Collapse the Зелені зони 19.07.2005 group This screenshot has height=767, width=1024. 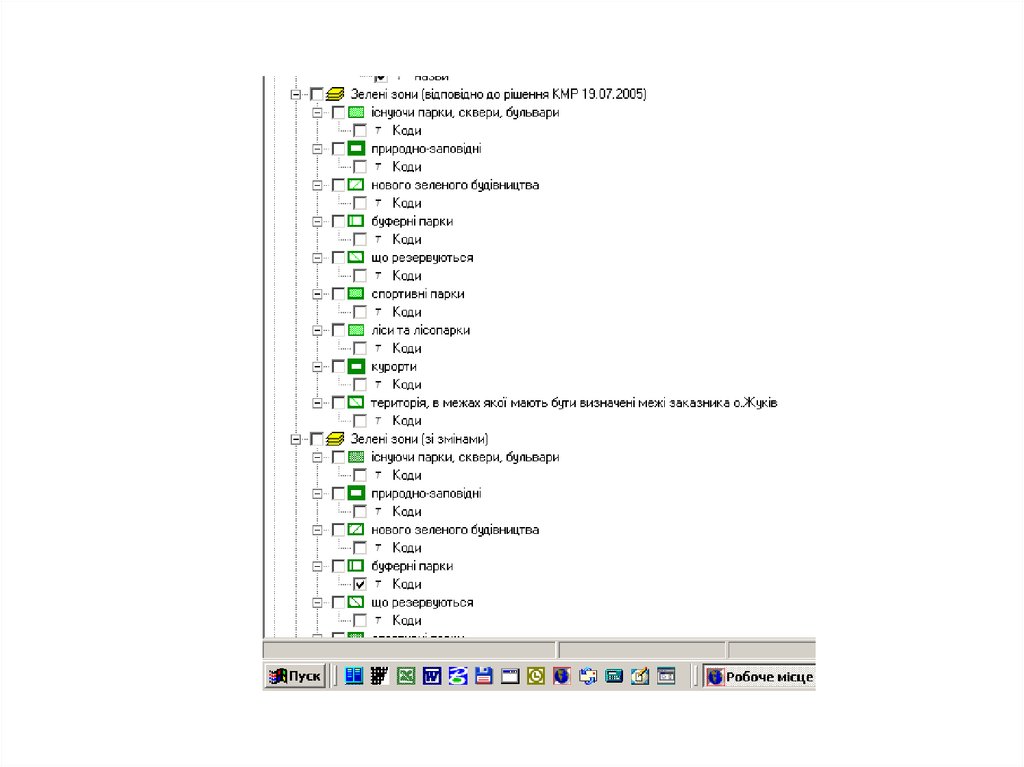click(295, 94)
